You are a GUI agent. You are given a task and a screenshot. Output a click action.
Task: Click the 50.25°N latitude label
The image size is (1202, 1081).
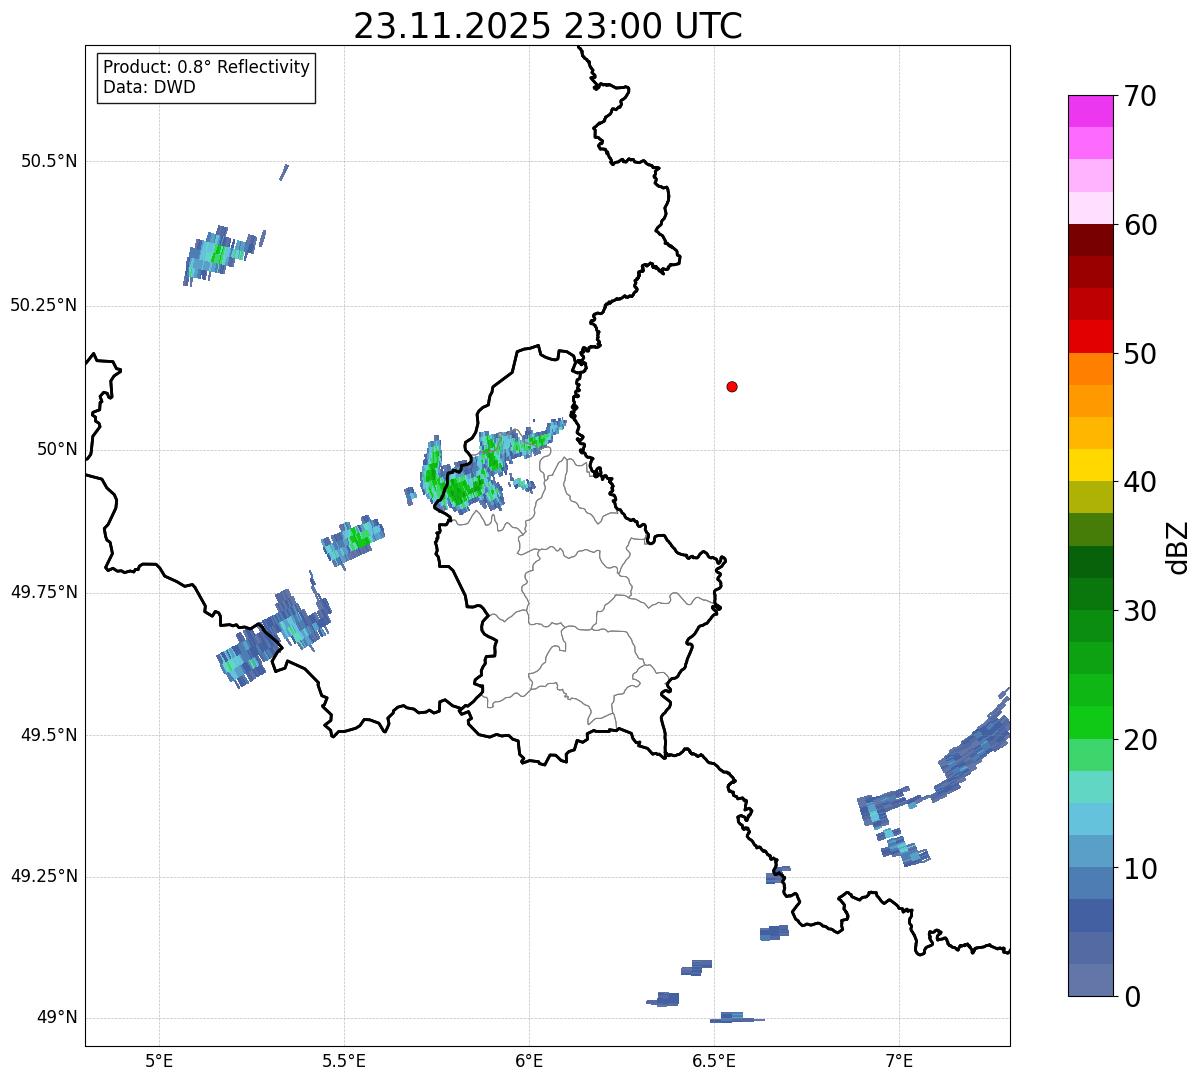click(x=43, y=305)
